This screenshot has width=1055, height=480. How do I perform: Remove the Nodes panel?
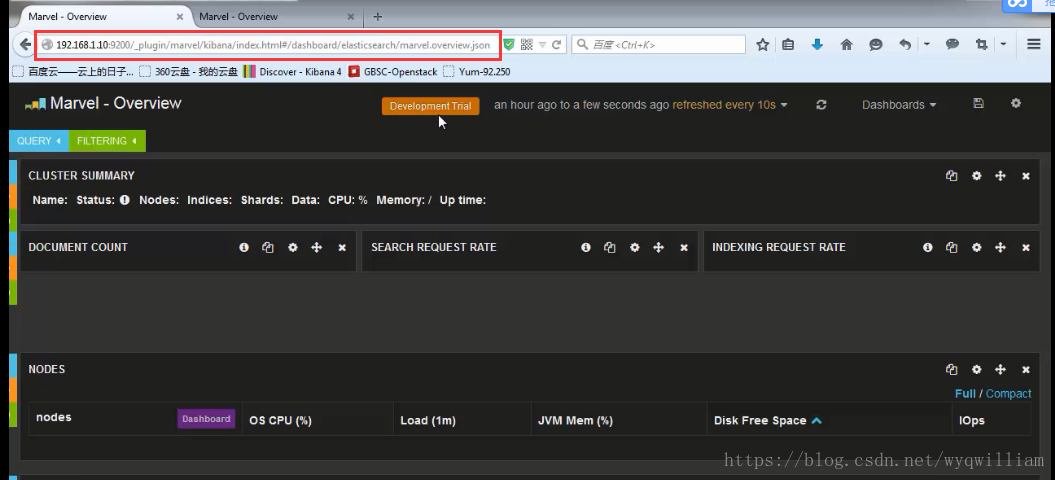(1026, 370)
